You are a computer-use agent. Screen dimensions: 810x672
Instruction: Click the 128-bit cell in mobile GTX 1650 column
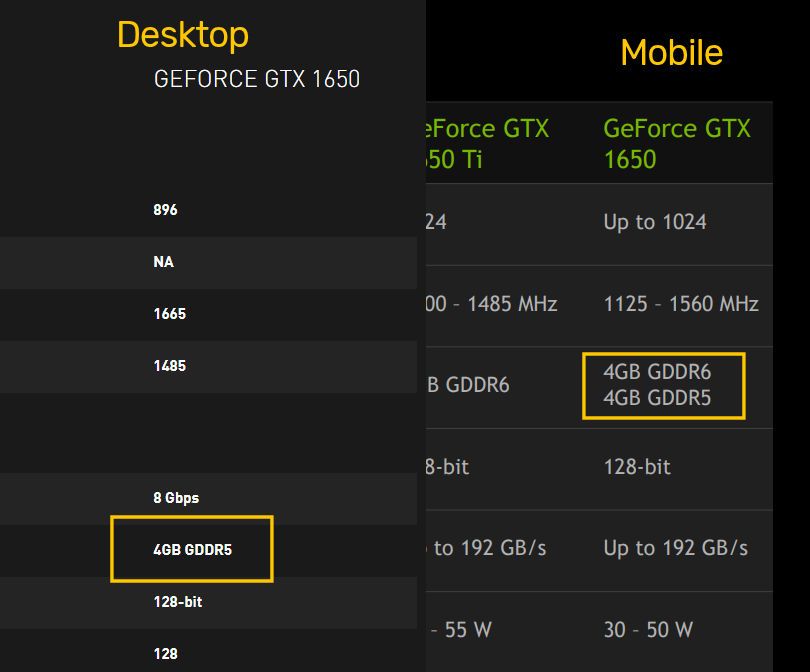coord(637,467)
